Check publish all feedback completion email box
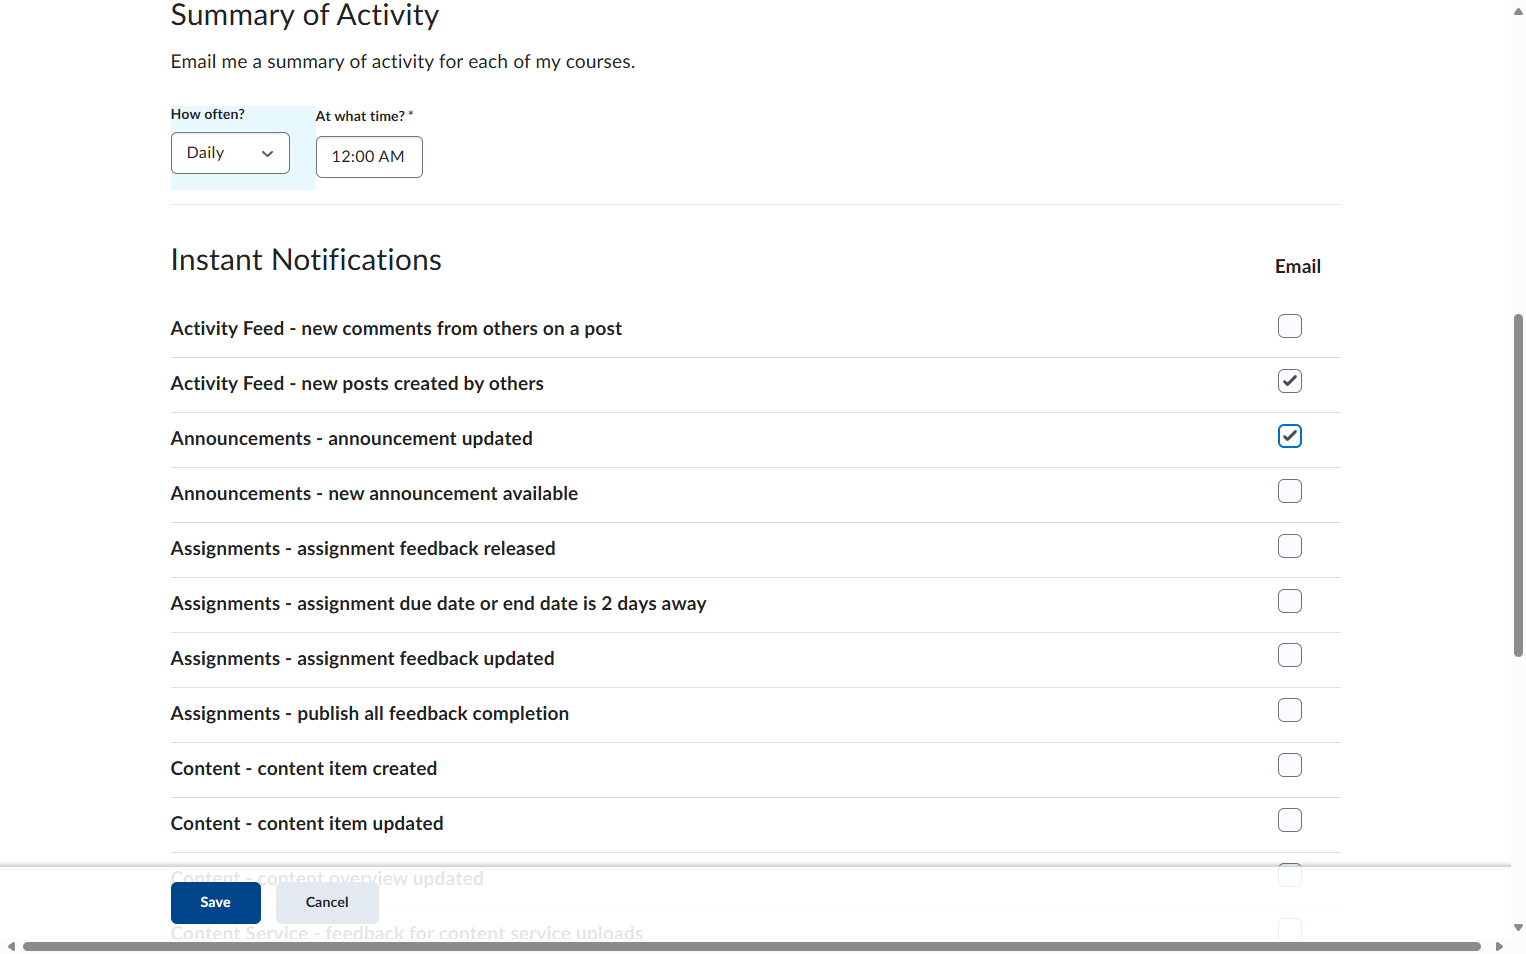 click(x=1290, y=710)
